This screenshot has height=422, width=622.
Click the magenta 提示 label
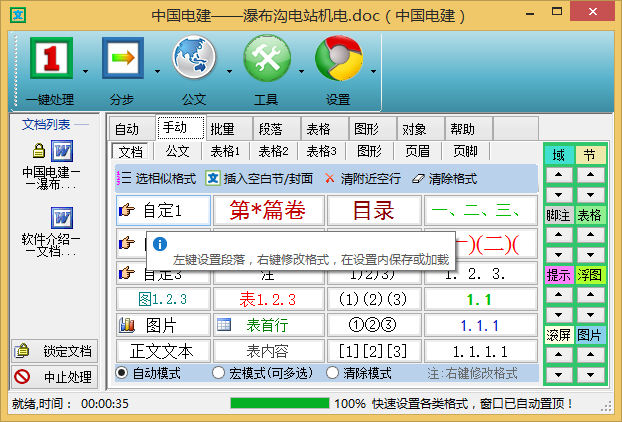point(559,274)
